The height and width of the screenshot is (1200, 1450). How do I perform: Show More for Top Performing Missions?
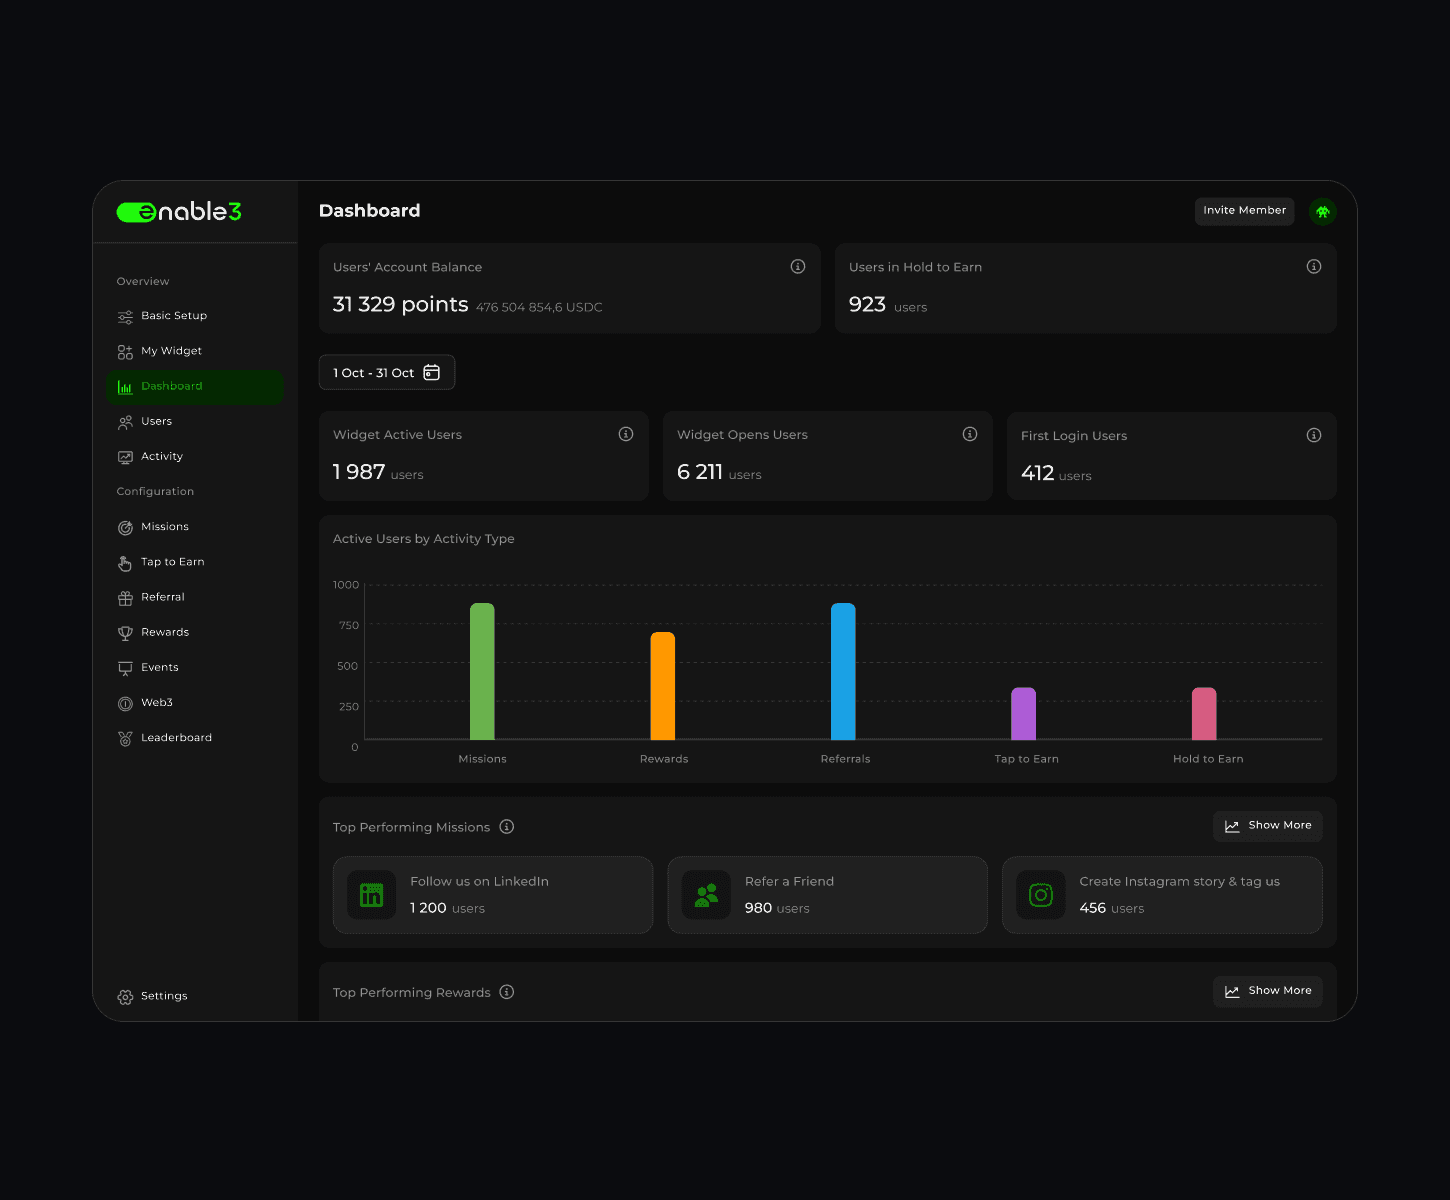point(1267,825)
